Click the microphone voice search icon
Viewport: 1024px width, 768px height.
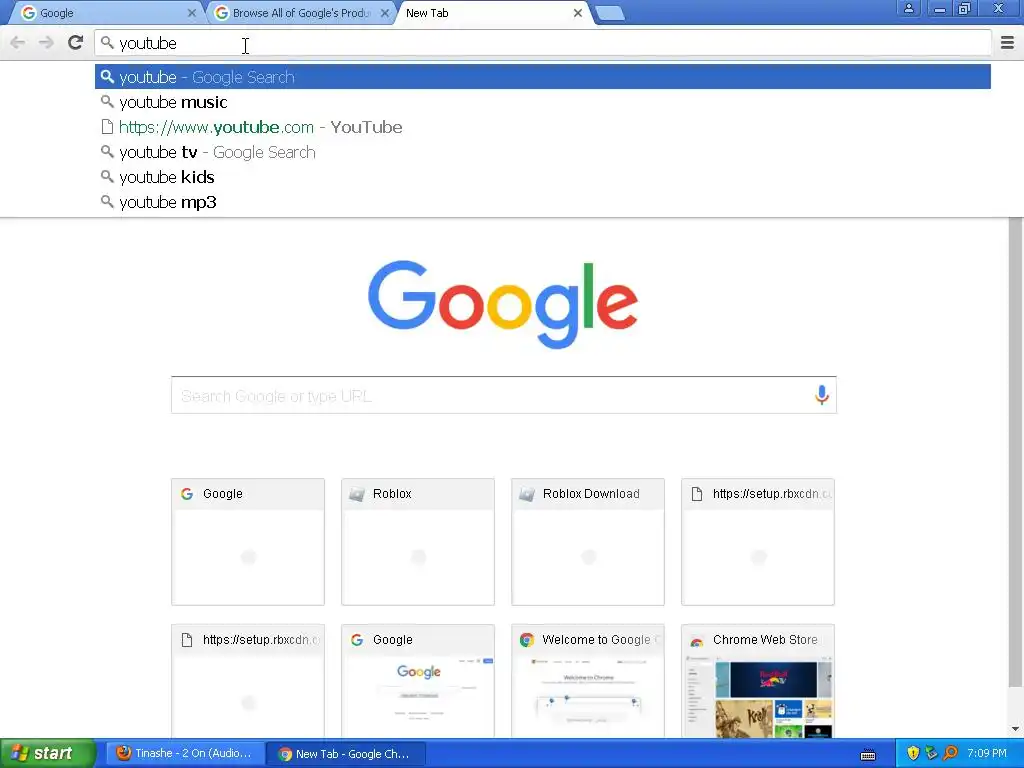pyautogui.click(x=822, y=395)
